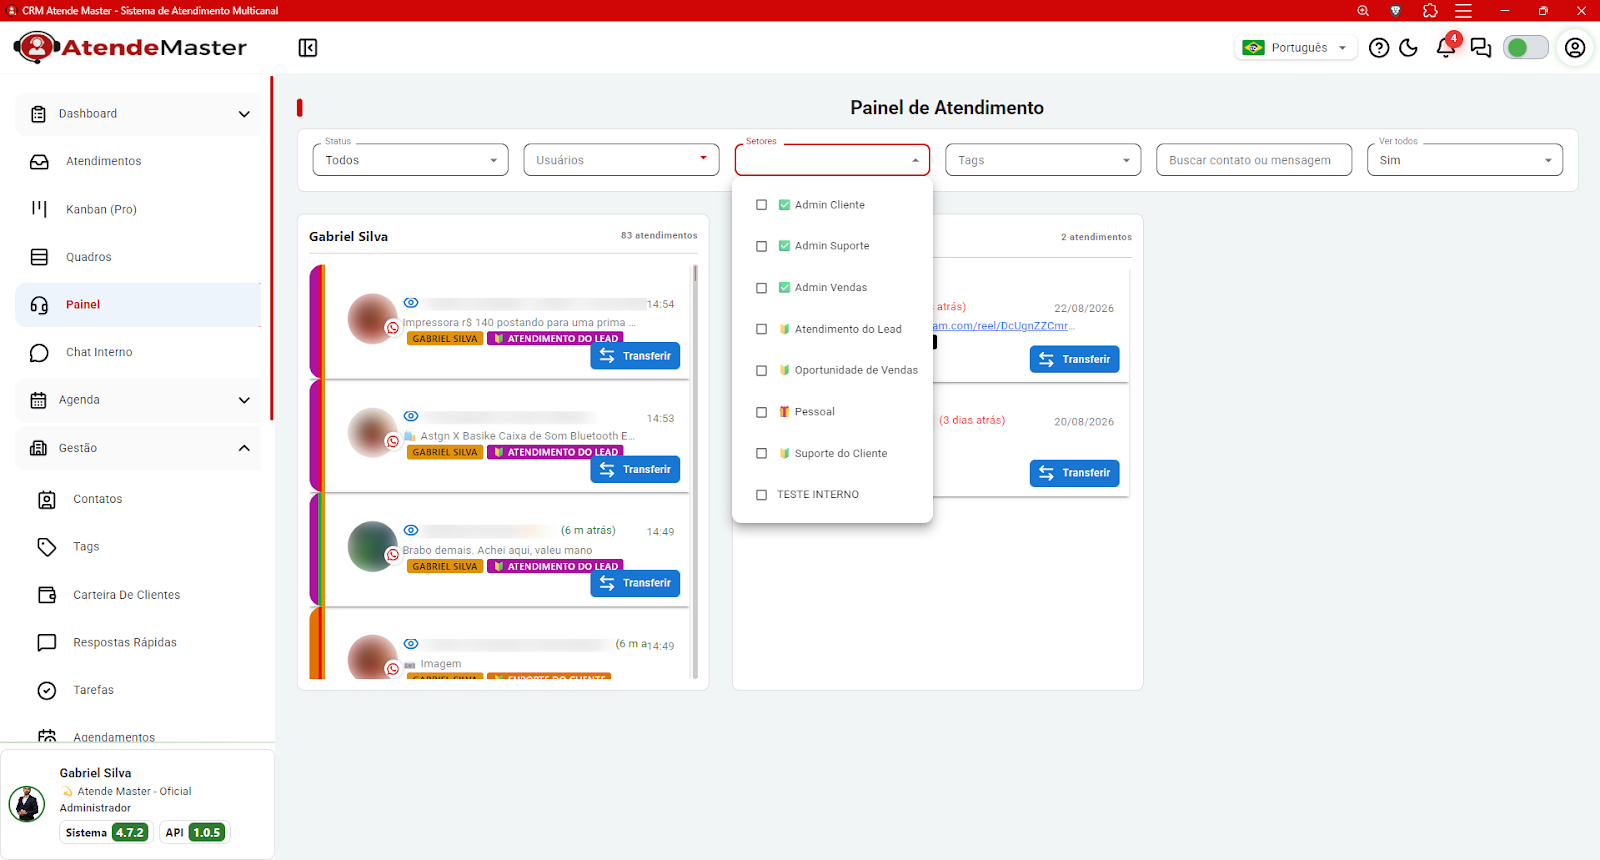The height and width of the screenshot is (860, 1600).
Task: Open the help question mark icon
Action: coord(1379,48)
